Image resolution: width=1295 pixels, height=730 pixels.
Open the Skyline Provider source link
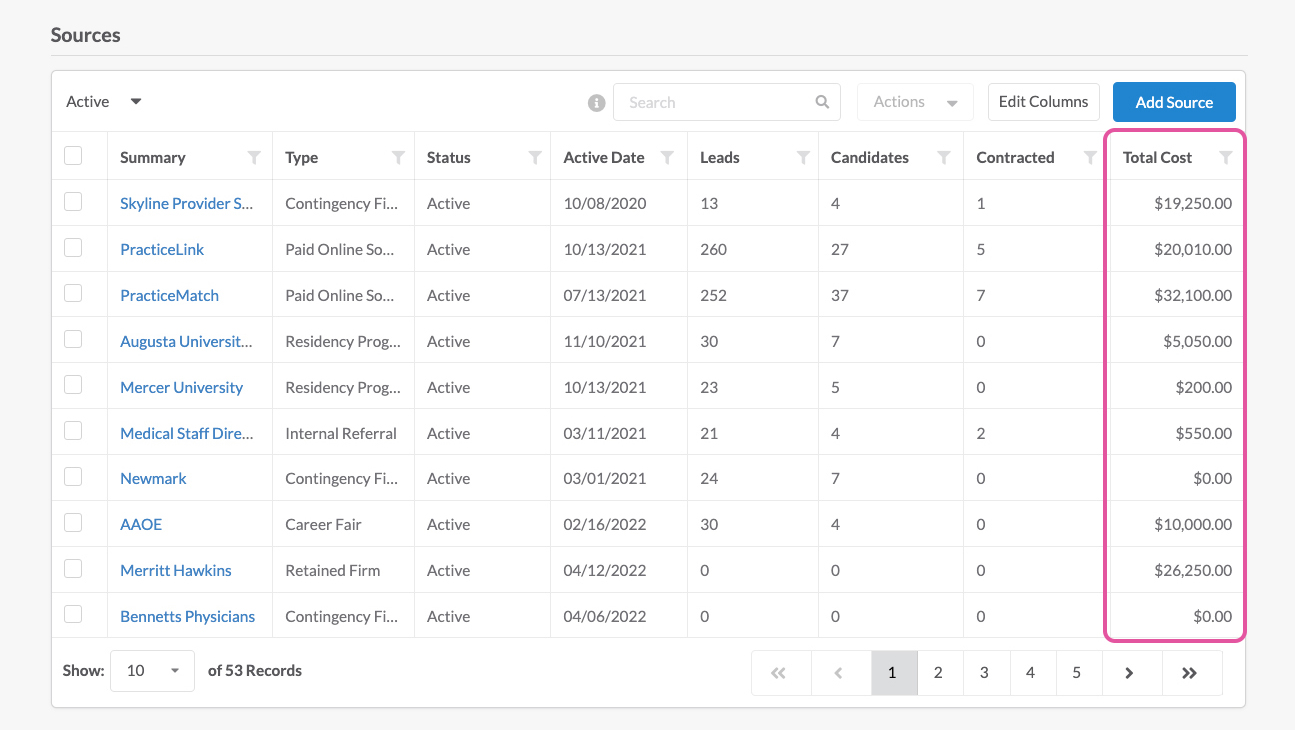coord(187,203)
